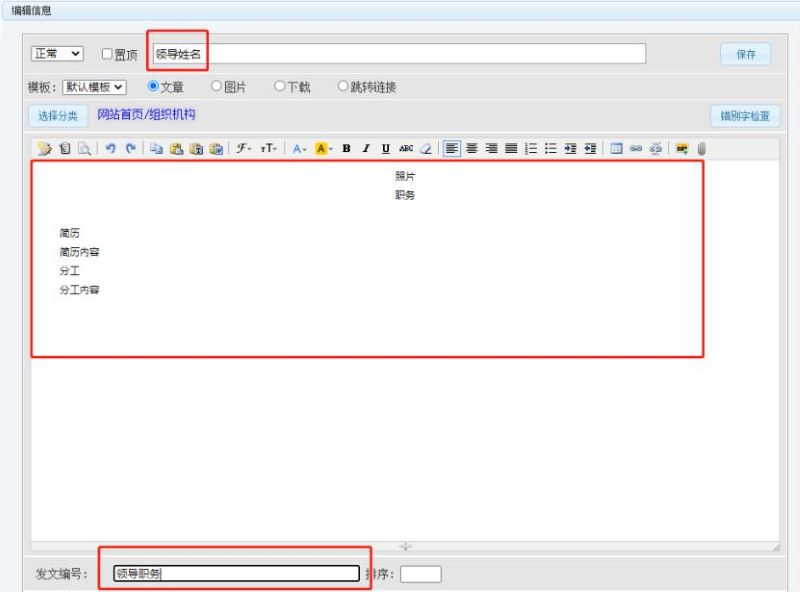Click the 保存 button
This screenshot has height=592, width=800.
(745, 54)
